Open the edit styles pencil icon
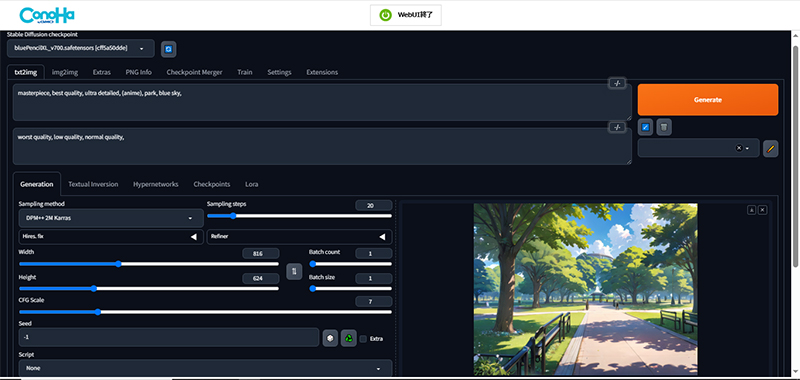This screenshot has width=800, height=380. (x=770, y=148)
